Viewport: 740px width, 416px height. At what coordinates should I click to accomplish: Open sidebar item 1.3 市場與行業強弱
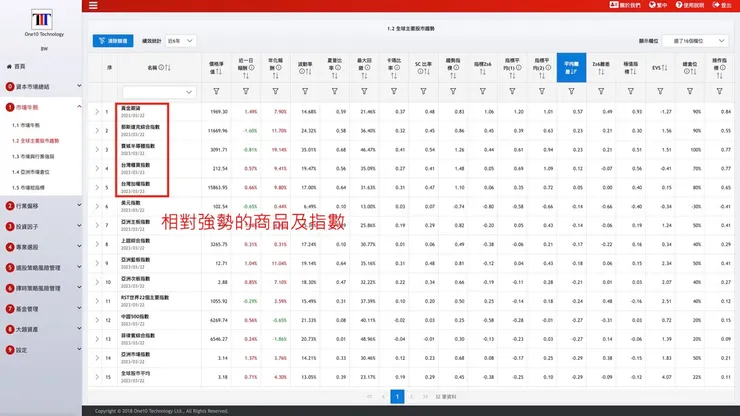click(33, 156)
